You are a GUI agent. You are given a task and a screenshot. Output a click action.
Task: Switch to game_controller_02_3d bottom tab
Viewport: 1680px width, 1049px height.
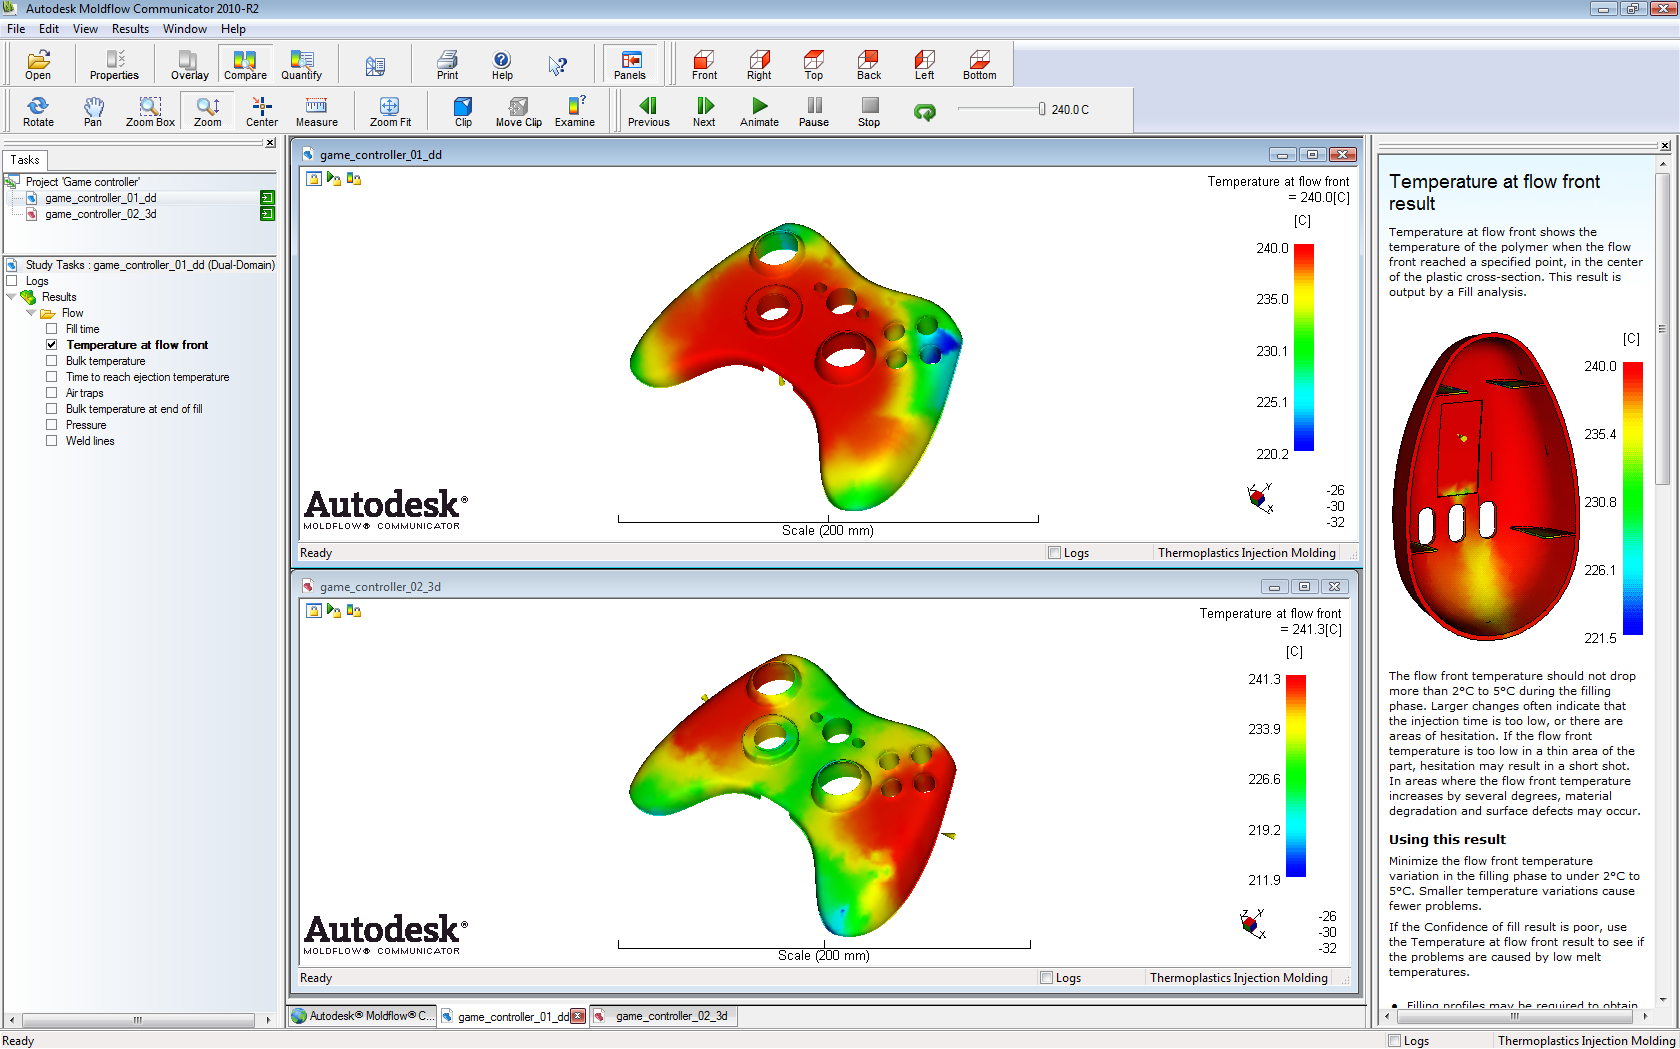pyautogui.click(x=665, y=1016)
